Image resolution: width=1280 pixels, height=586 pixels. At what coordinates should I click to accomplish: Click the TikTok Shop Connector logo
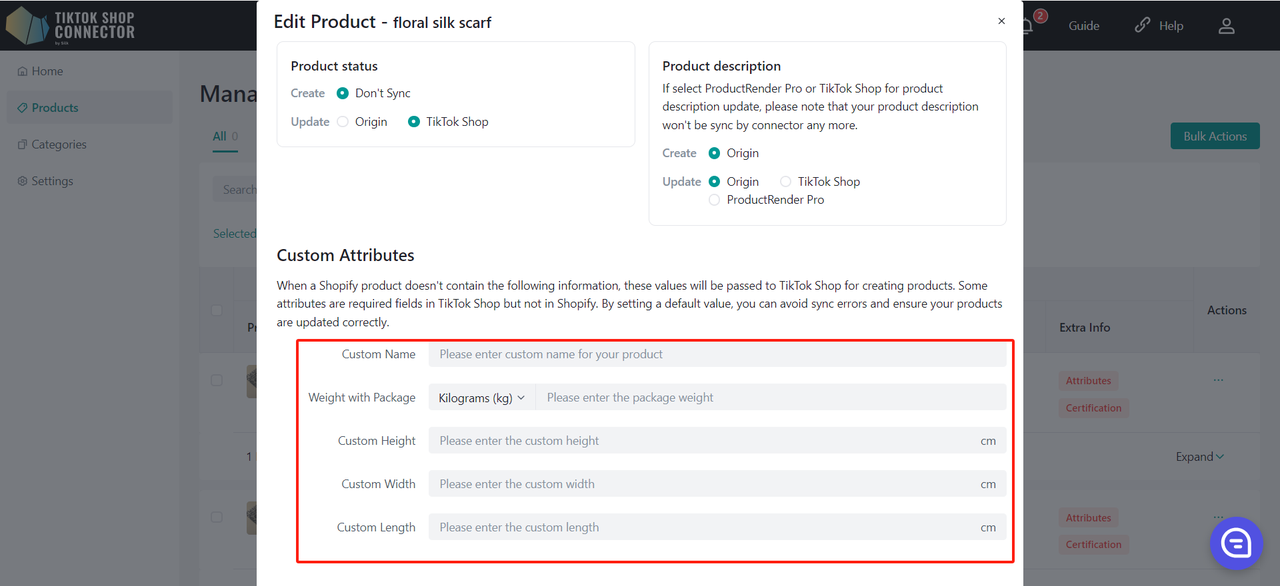click(70, 26)
